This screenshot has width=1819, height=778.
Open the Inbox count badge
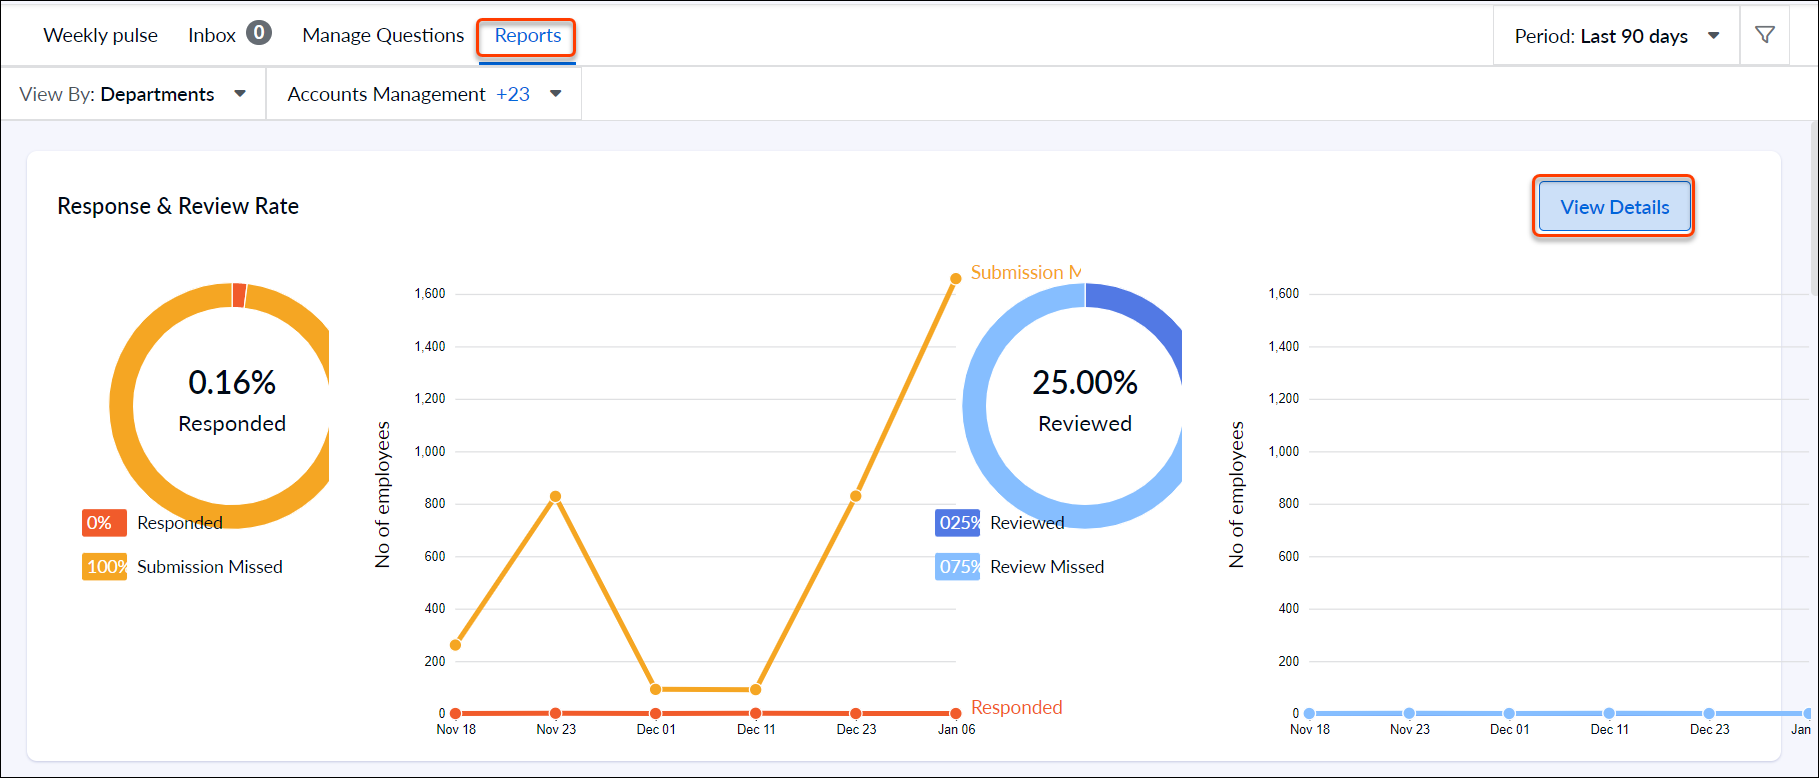click(259, 33)
